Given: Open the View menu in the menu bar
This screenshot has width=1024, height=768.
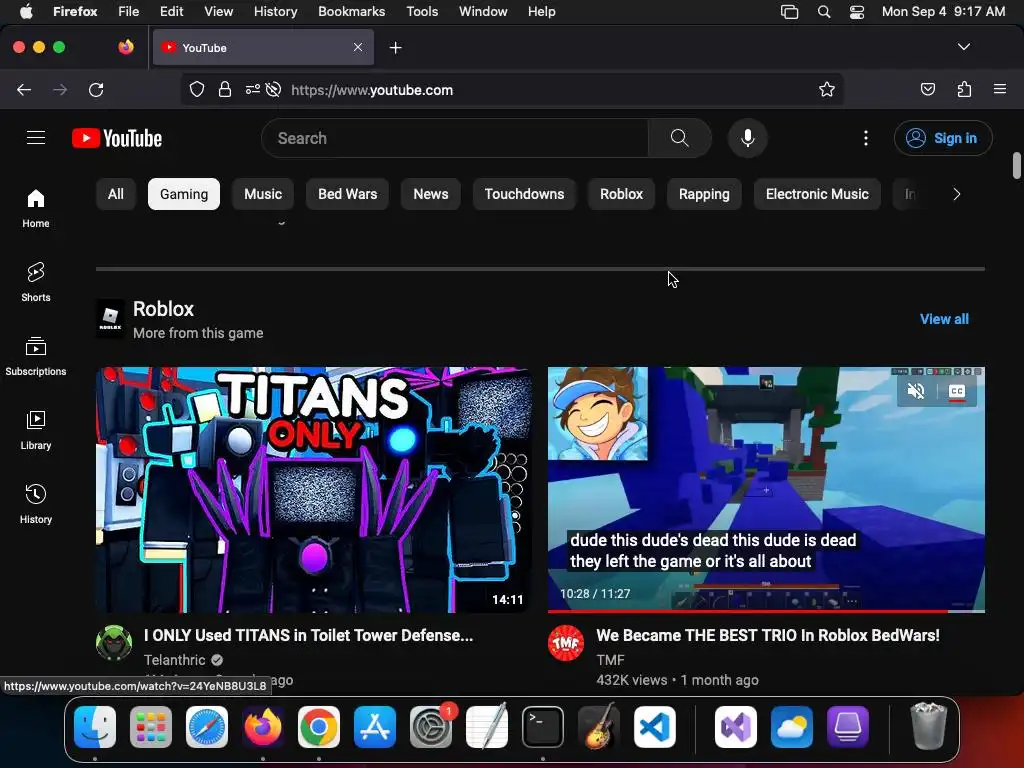Looking at the screenshot, I should [x=218, y=12].
